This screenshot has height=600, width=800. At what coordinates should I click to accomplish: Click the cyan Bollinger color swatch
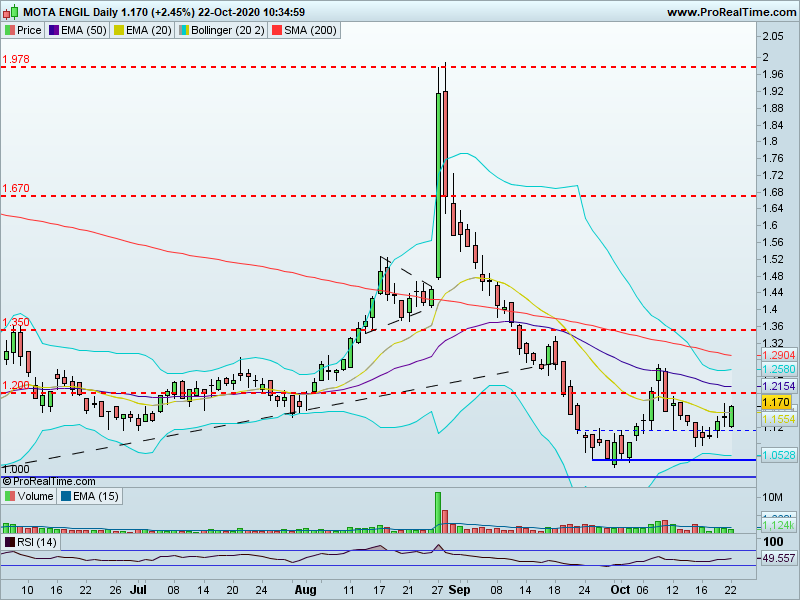click(183, 31)
